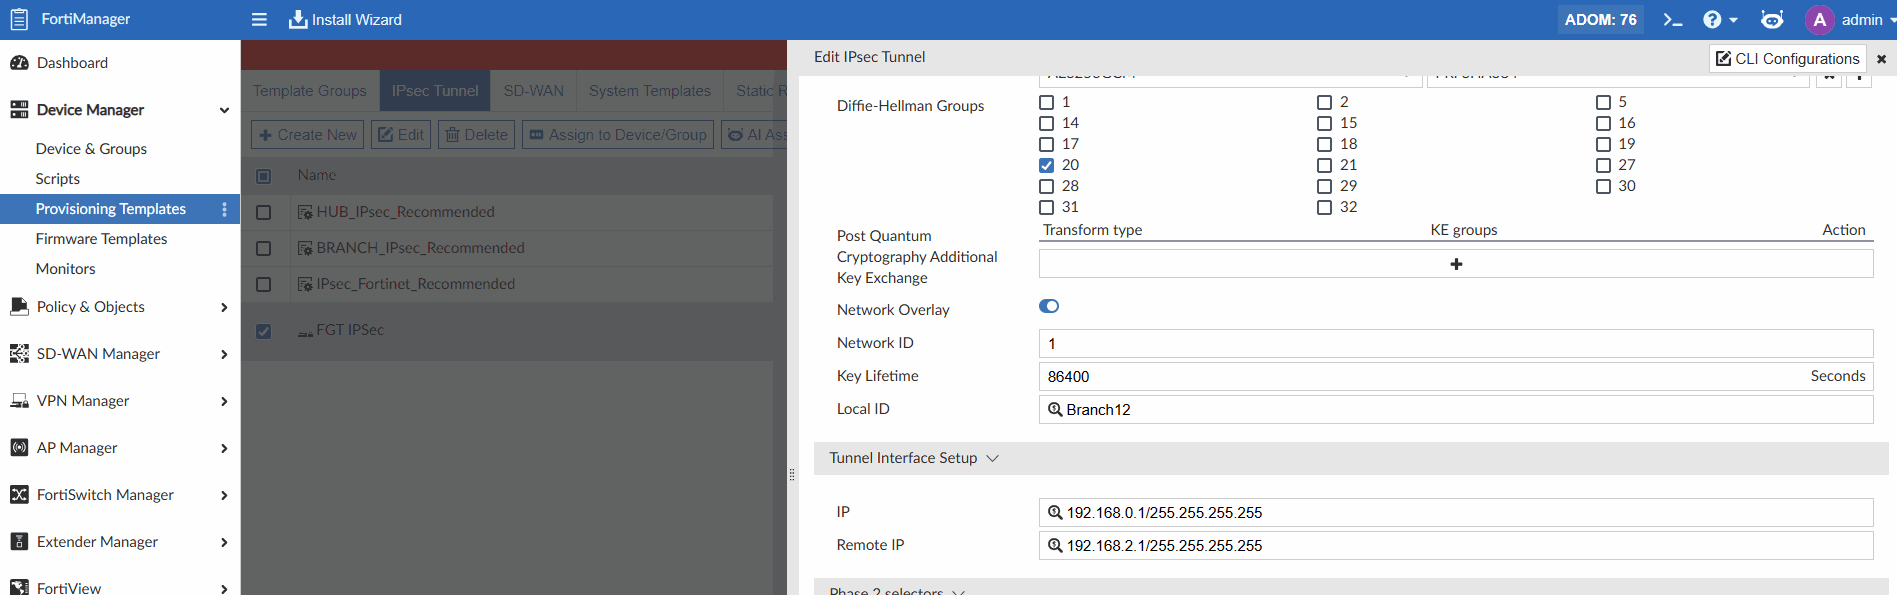1897x595 pixels.
Task: Expand Policy & Objects
Action: click(x=224, y=307)
